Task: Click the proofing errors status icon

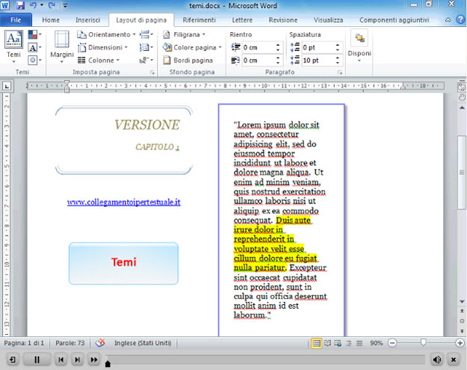Action: pos(100,343)
